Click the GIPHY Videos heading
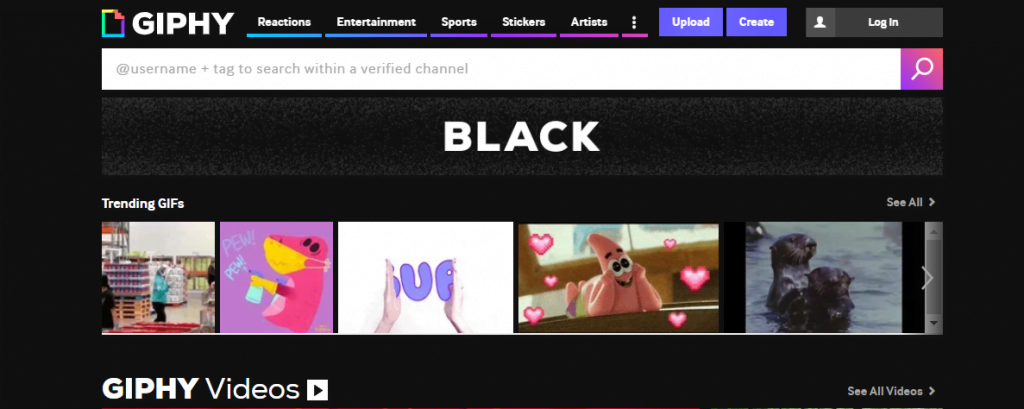This screenshot has width=1024, height=409. [200, 389]
